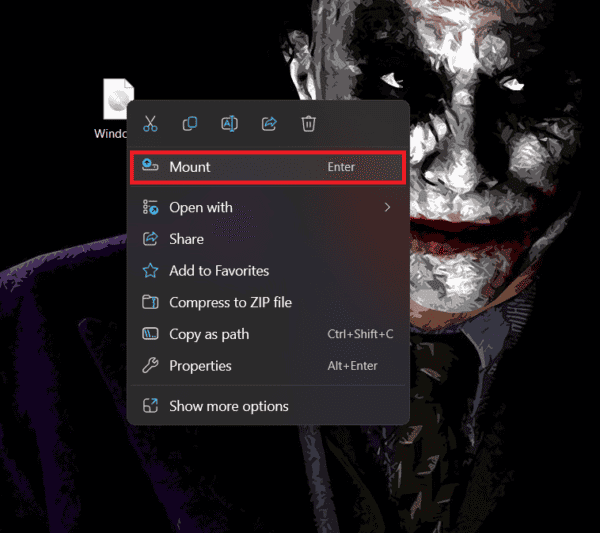The image size is (600, 533).
Task: Click the Share arrow icon in the top row
Action: (269, 124)
